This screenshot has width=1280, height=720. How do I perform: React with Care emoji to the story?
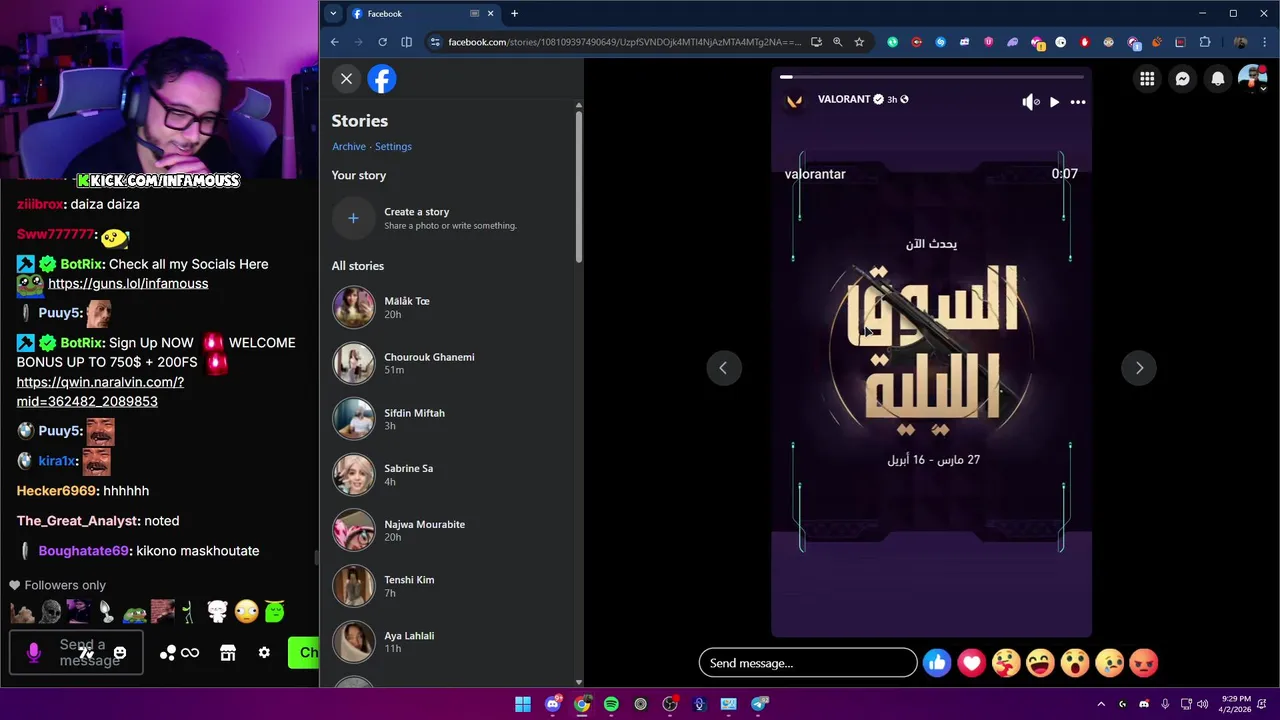click(x=1006, y=662)
